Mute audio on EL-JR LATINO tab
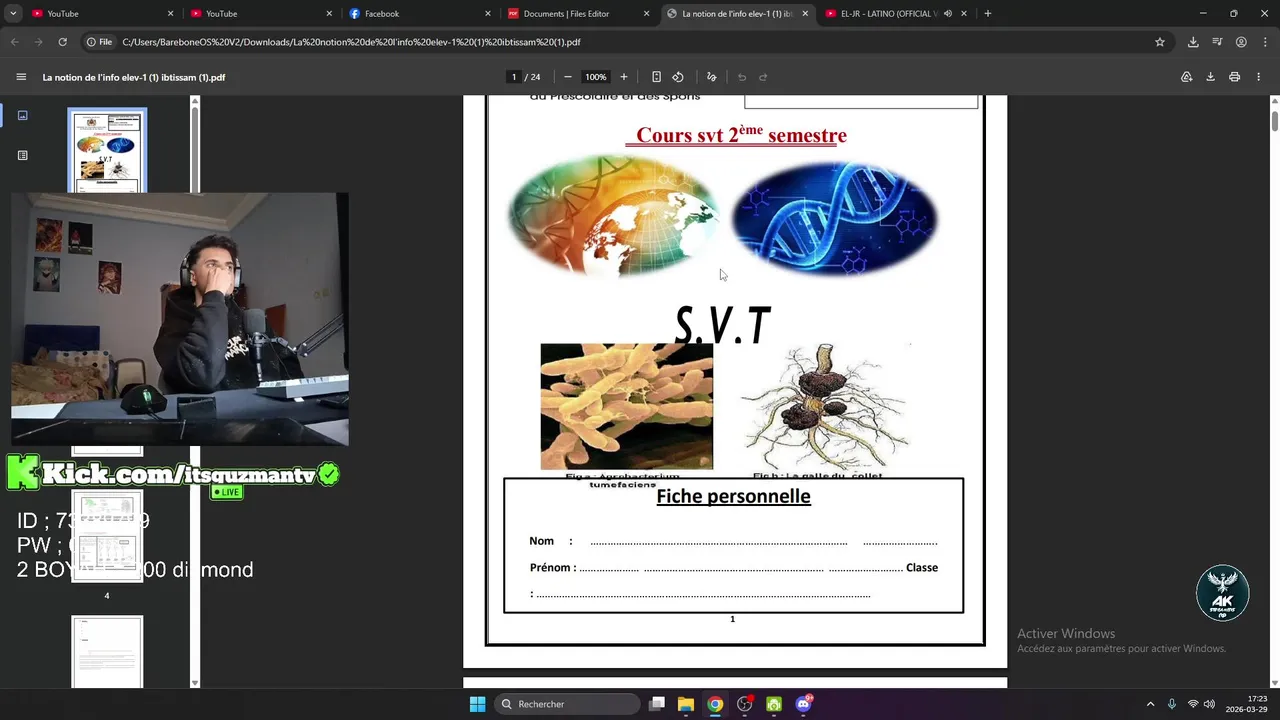The width and height of the screenshot is (1280, 720). point(947,13)
